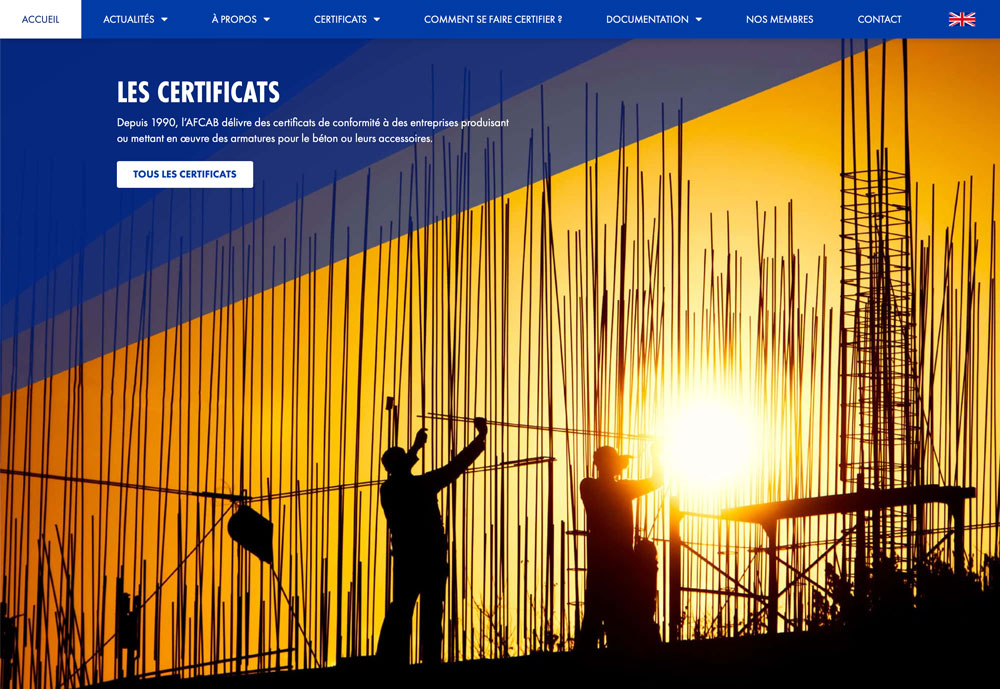The width and height of the screenshot is (1000, 689).
Task: Switch language via the UK flag icon
Action: pos(961,19)
